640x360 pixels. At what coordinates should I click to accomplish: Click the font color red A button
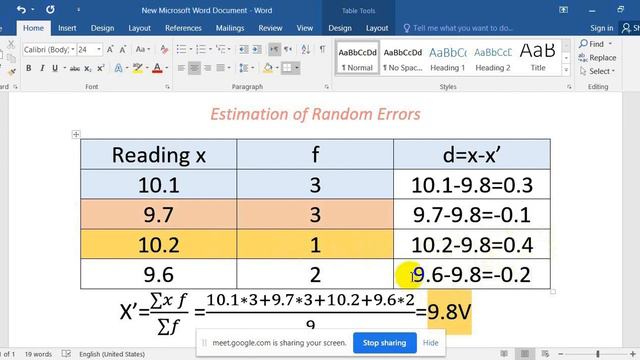[157, 68]
